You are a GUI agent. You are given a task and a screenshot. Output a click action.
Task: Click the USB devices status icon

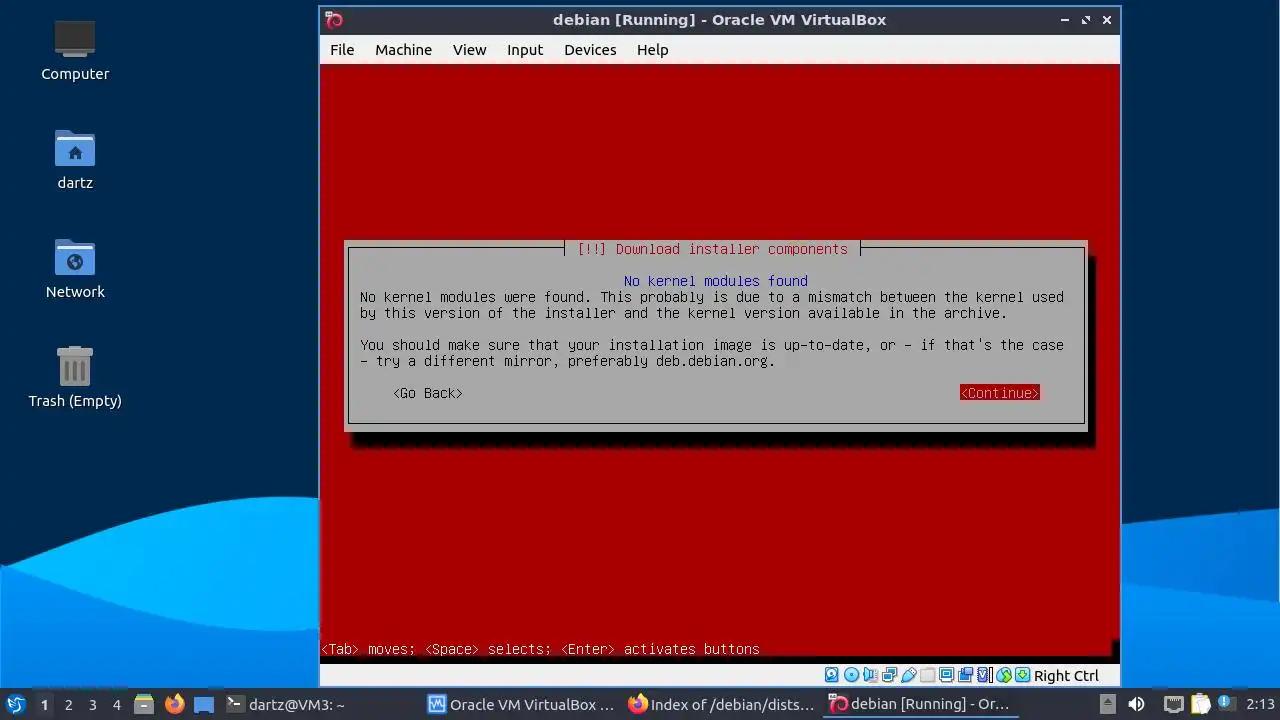[909, 675]
